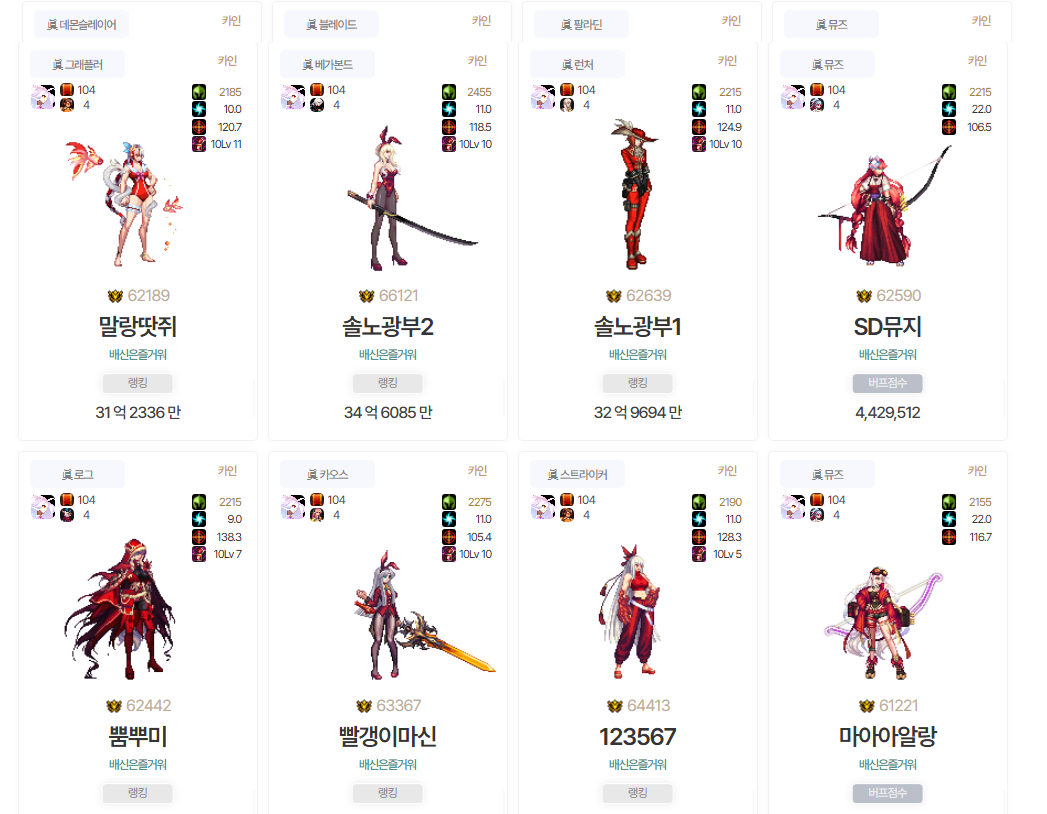Click the green orb icon on 빨갱이마신 card
This screenshot has width=1047, height=814.
[x=449, y=501]
